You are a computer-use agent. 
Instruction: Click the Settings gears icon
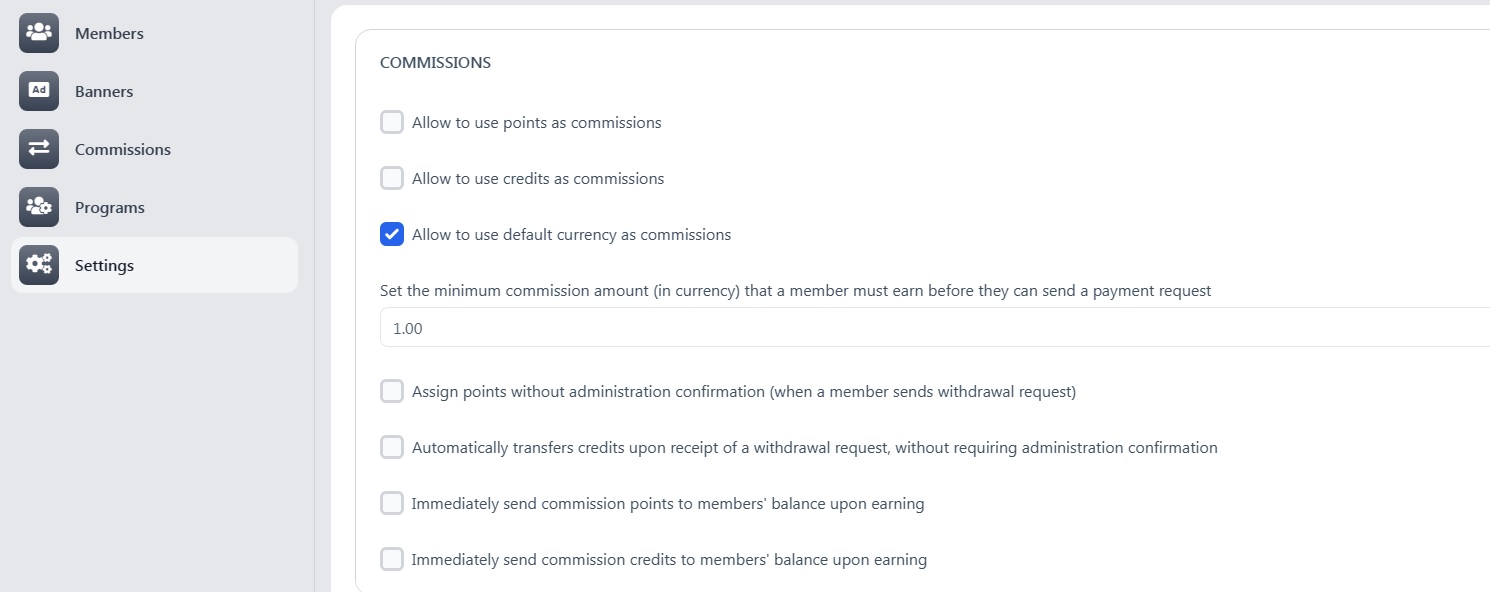pyautogui.click(x=39, y=265)
